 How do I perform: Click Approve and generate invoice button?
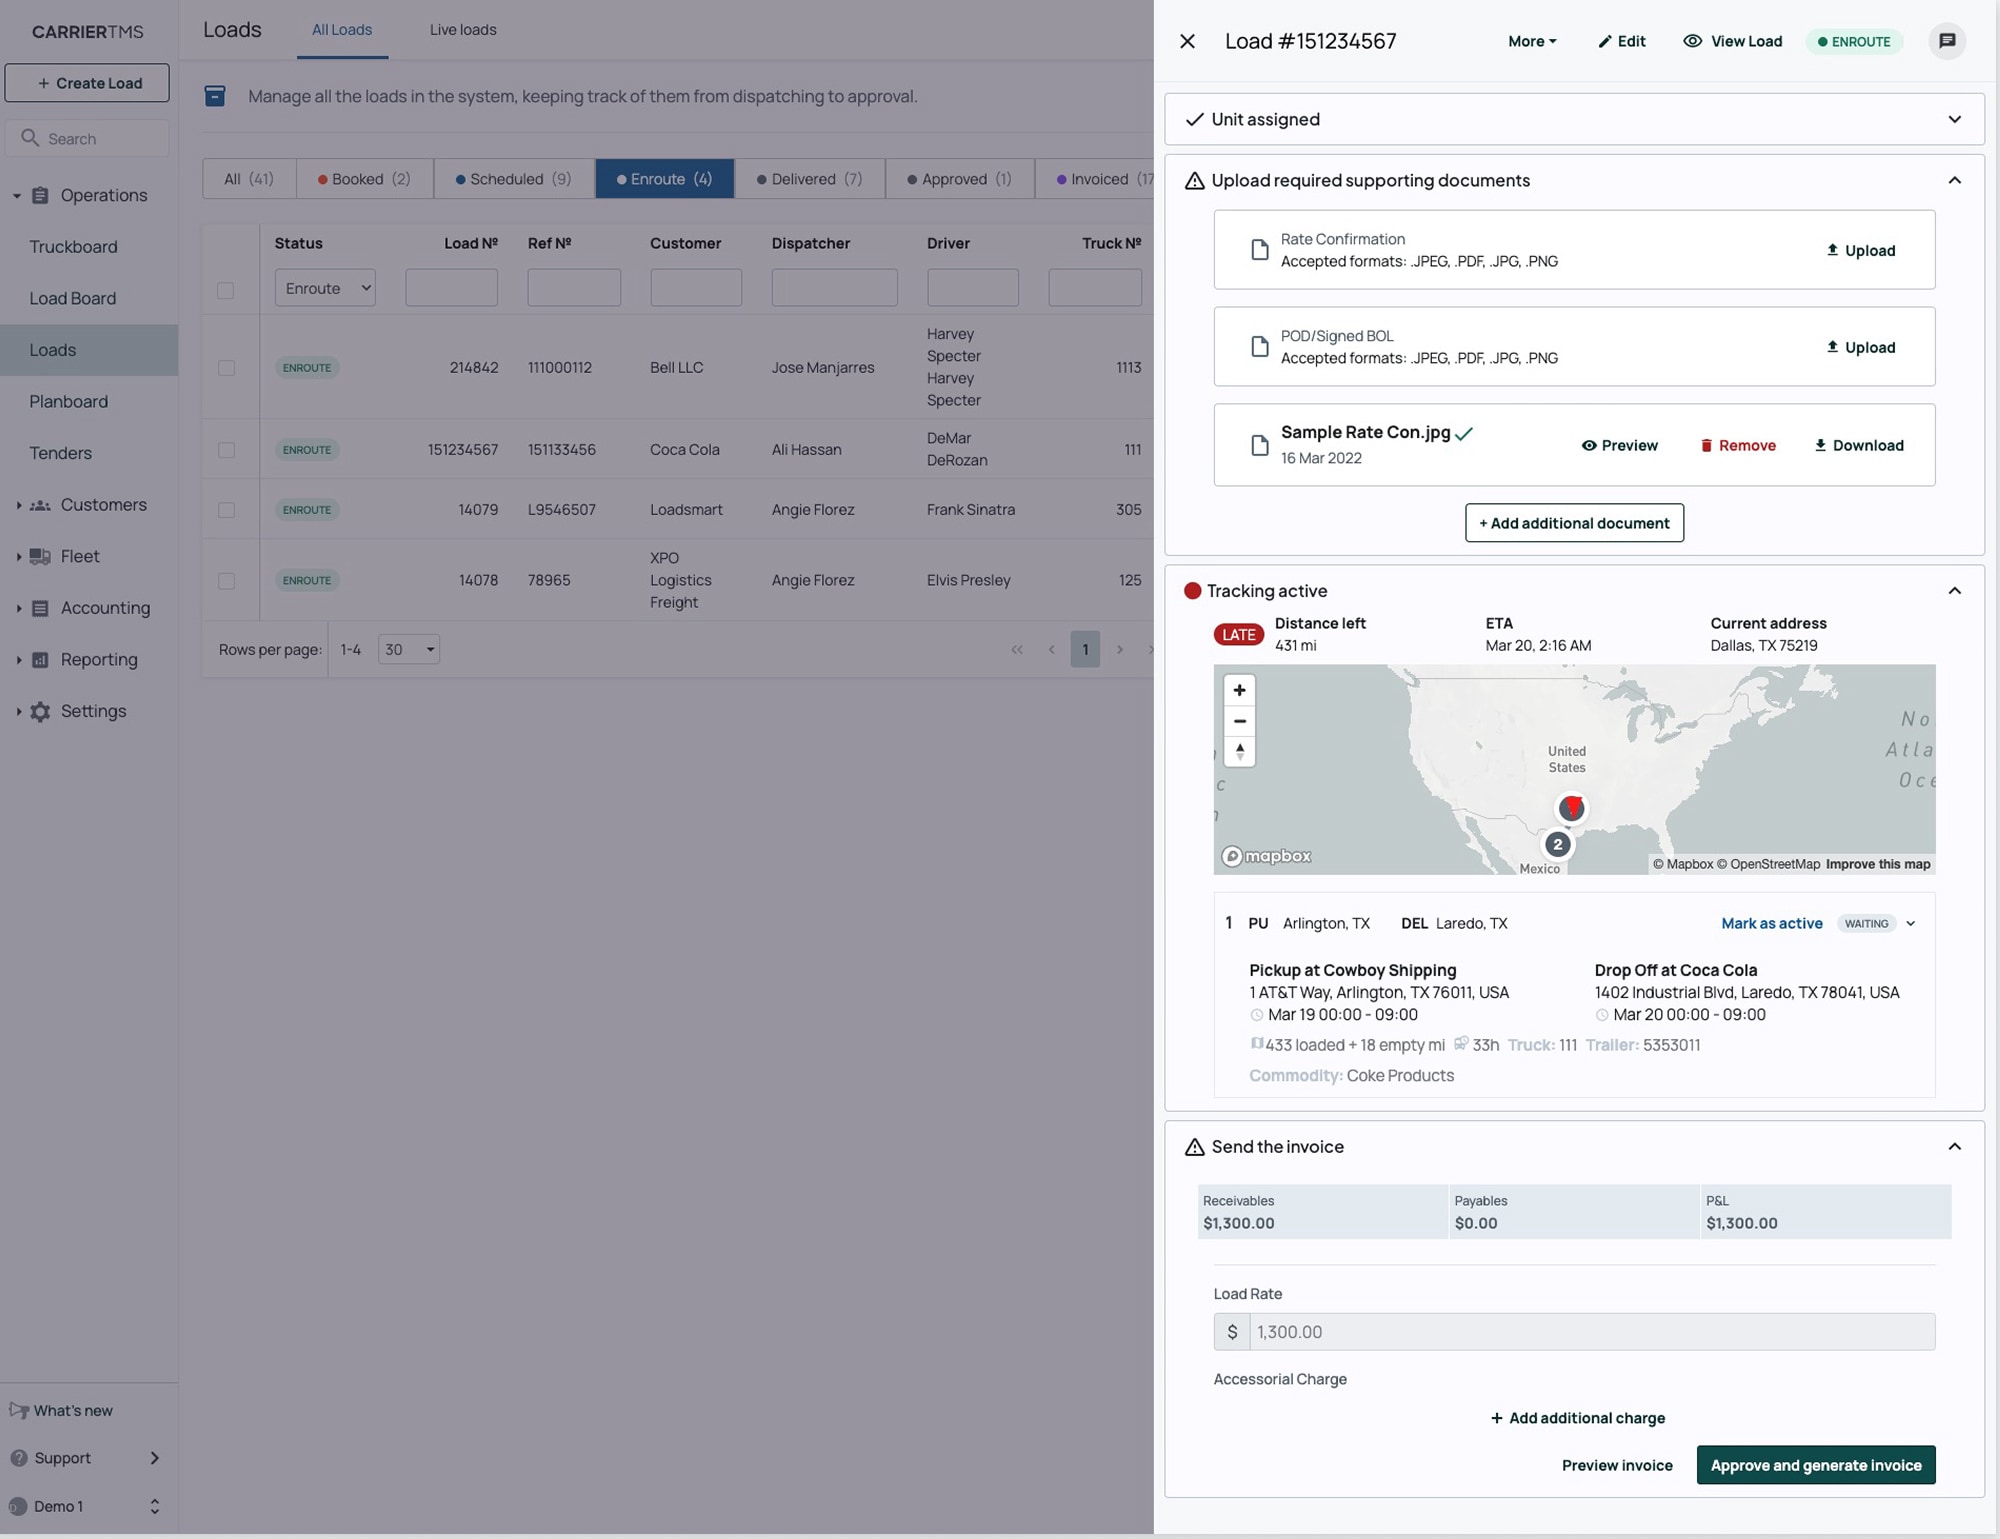(1815, 1465)
